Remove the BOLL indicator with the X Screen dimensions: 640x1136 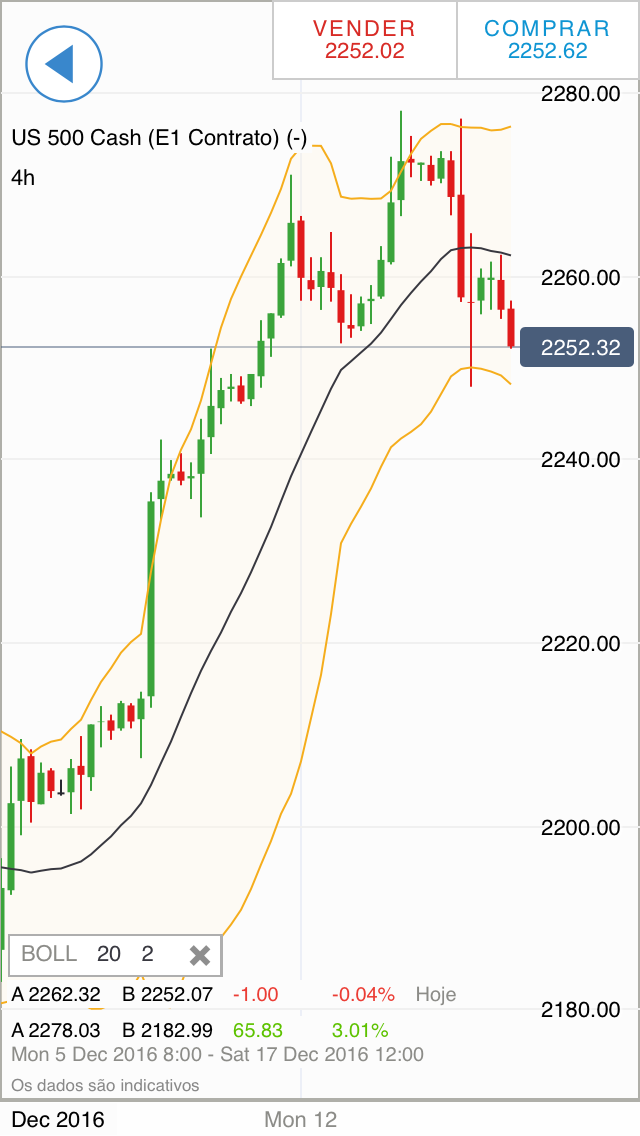click(x=200, y=955)
